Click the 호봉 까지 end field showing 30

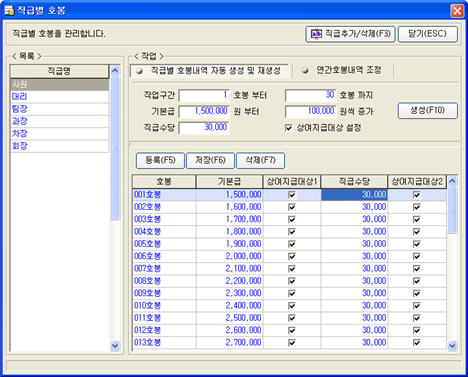310,95
